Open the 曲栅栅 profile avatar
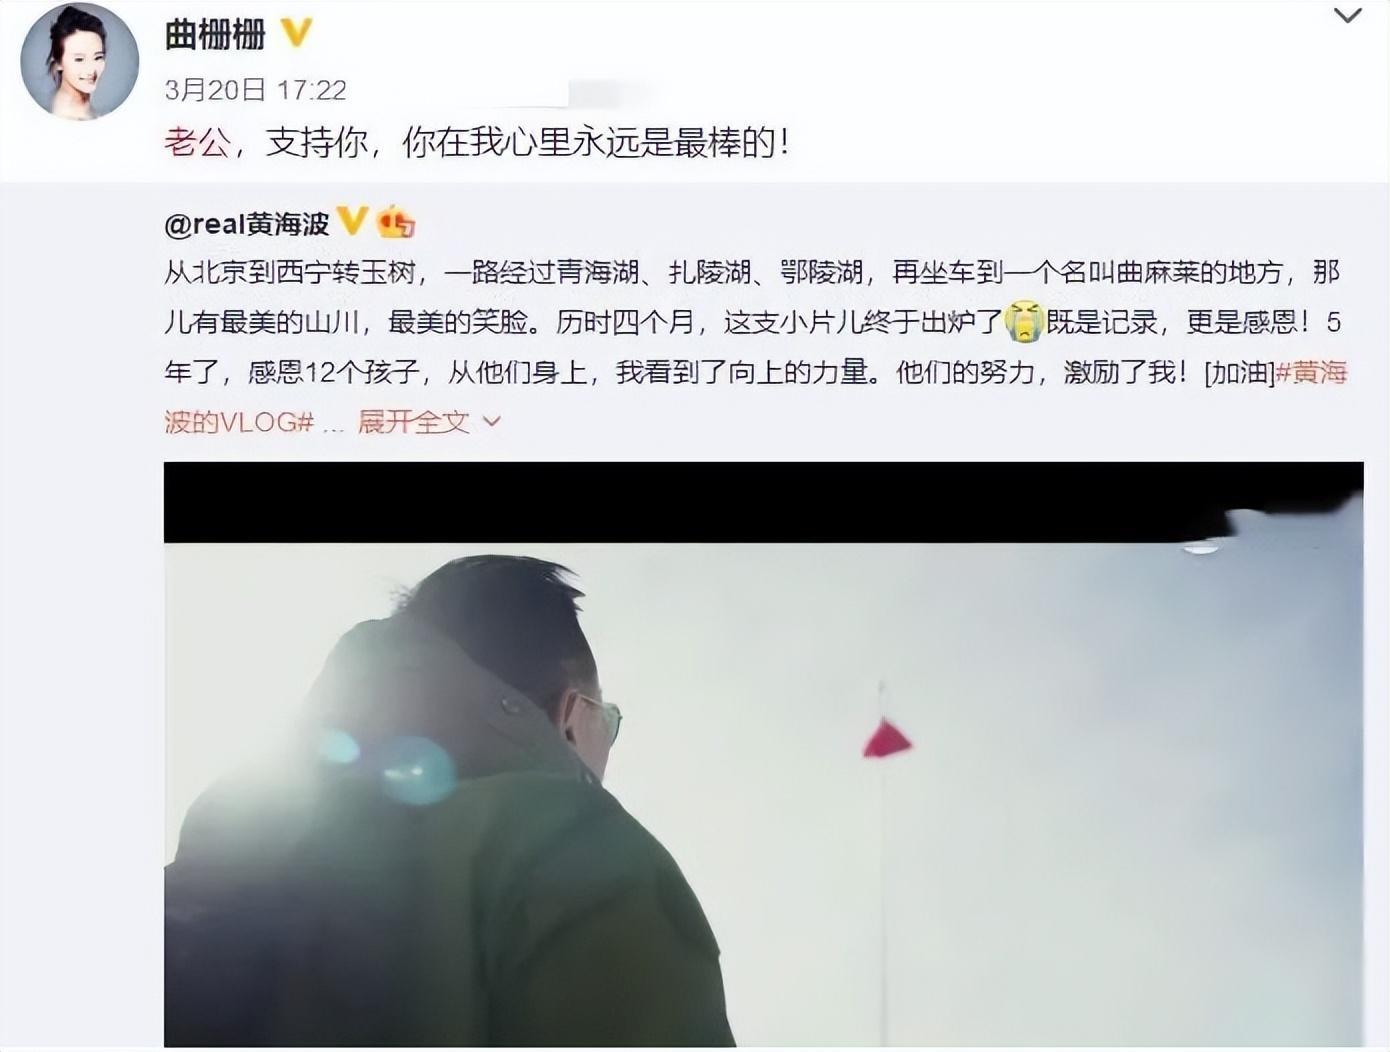1390x1052 pixels. tap(80, 62)
